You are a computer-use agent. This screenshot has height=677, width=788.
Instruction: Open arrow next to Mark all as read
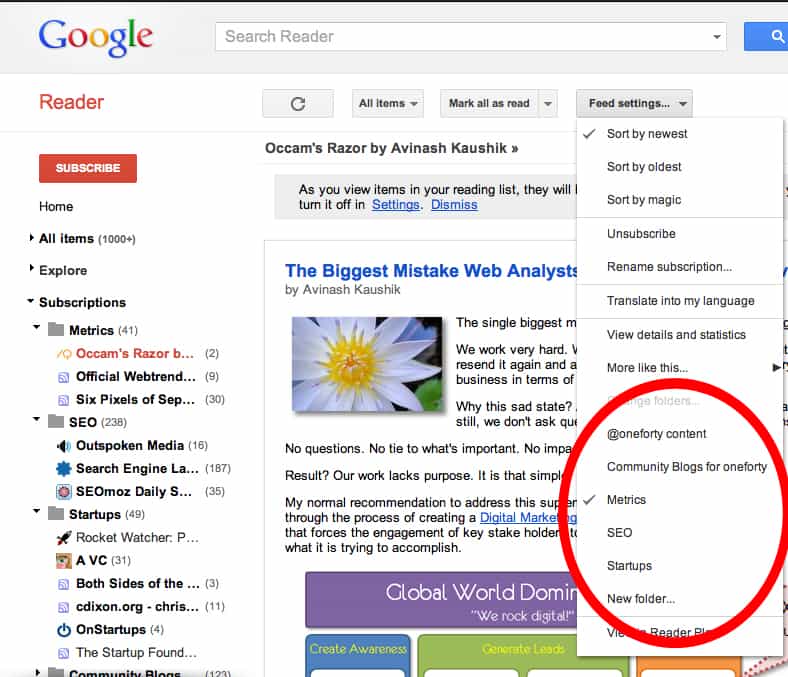(548, 104)
